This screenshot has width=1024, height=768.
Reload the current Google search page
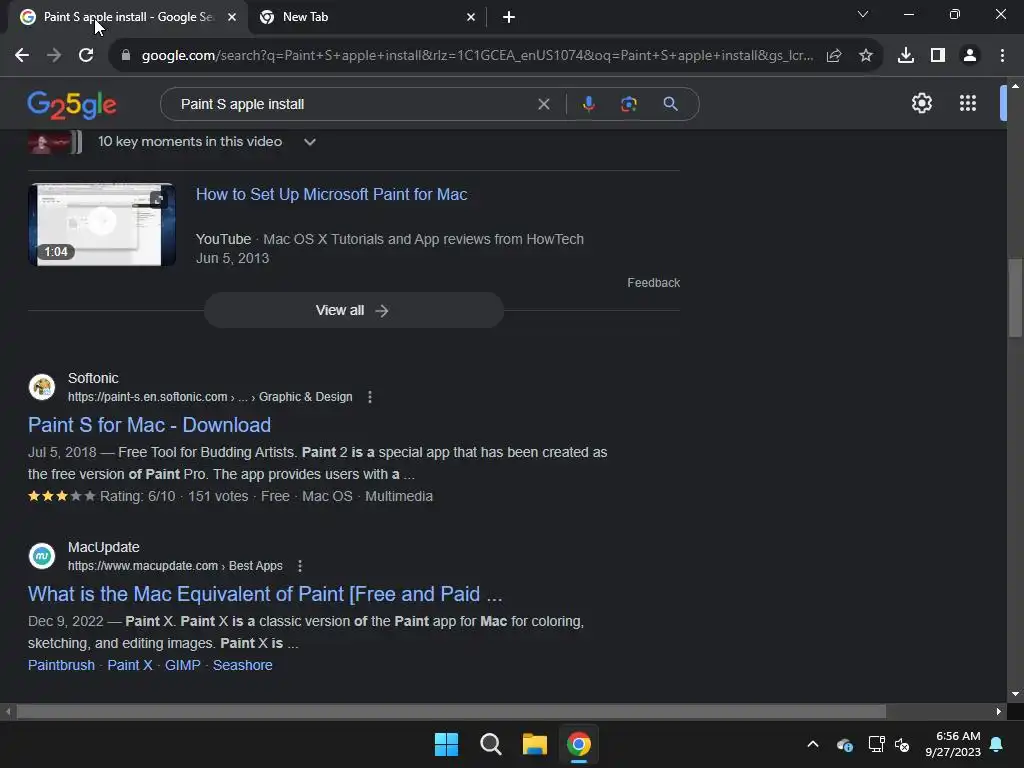86,56
